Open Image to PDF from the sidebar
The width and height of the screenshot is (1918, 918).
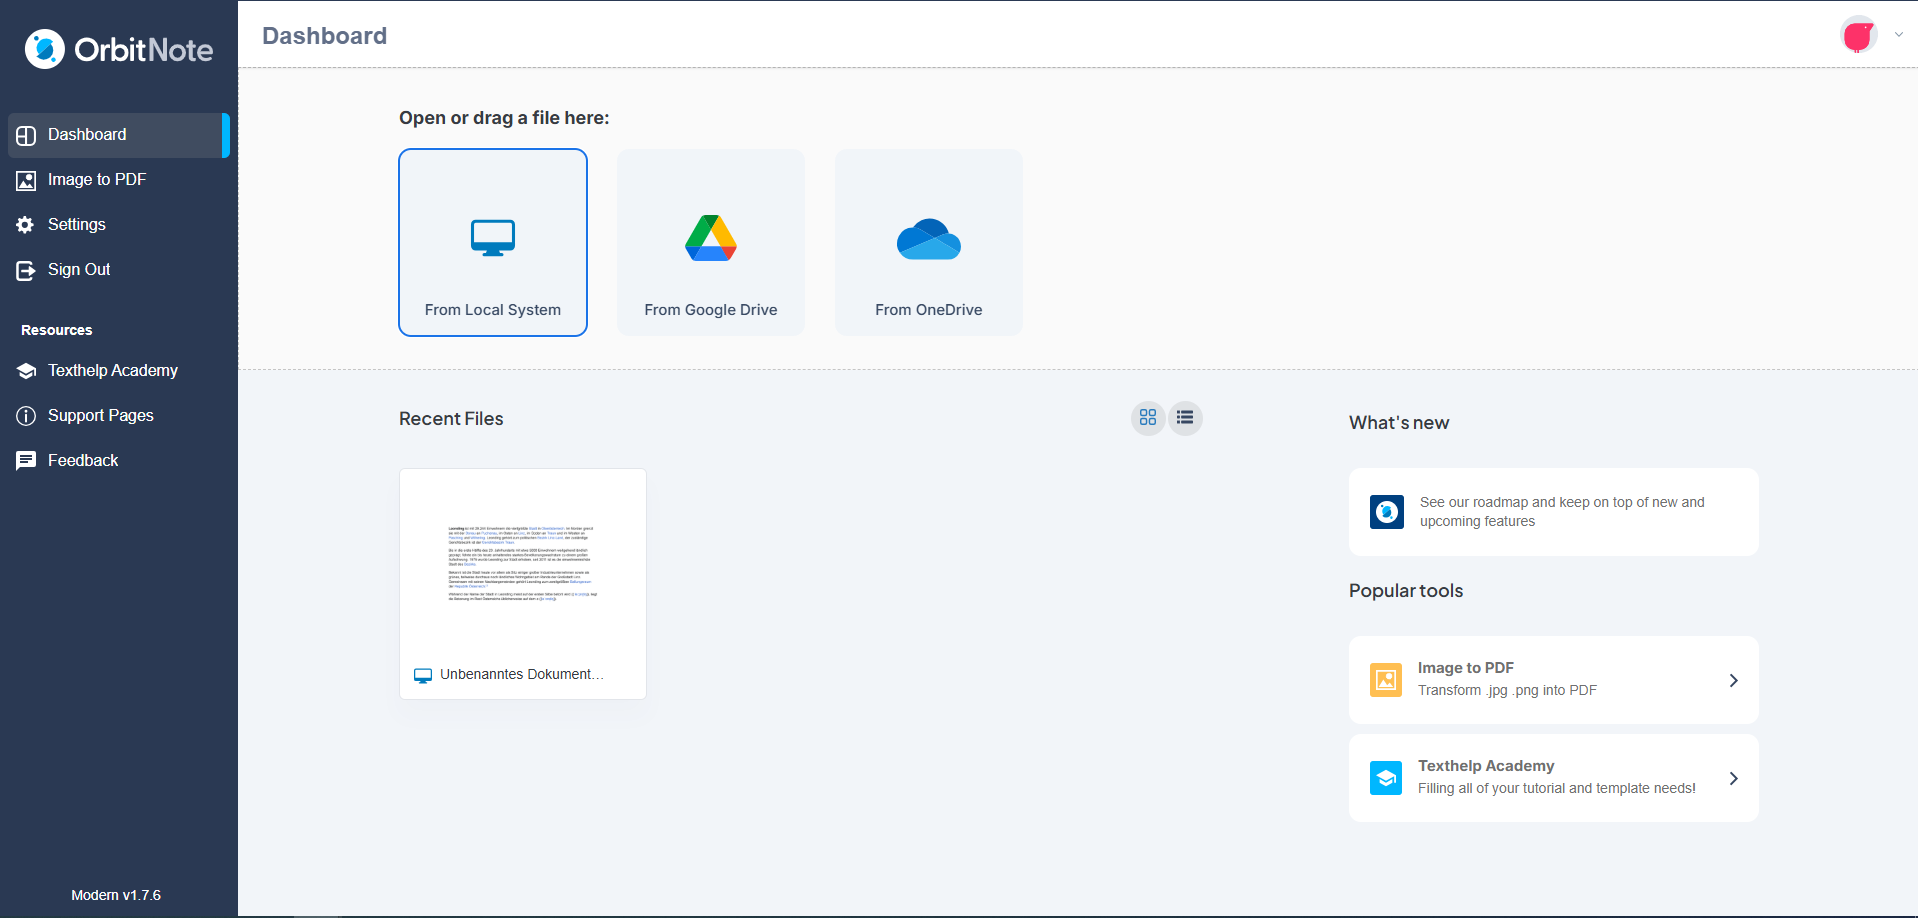(x=95, y=180)
